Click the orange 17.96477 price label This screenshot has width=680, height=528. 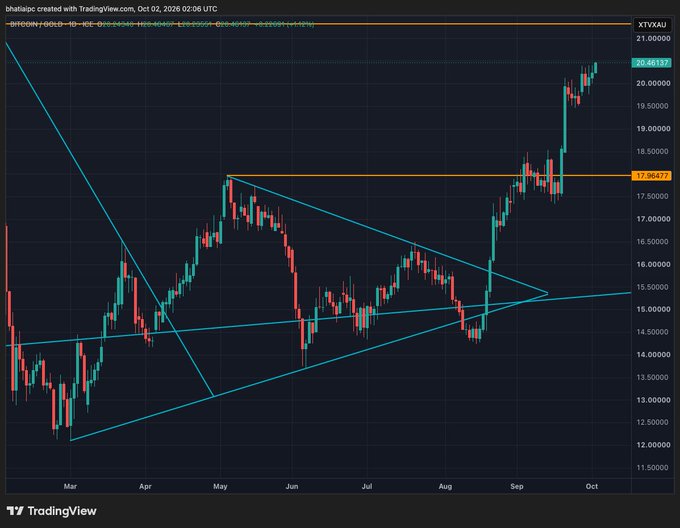652,176
